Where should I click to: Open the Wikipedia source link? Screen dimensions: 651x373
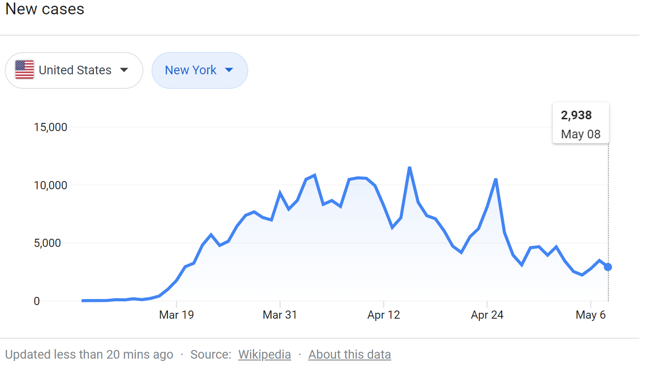(x=264, y=354)
